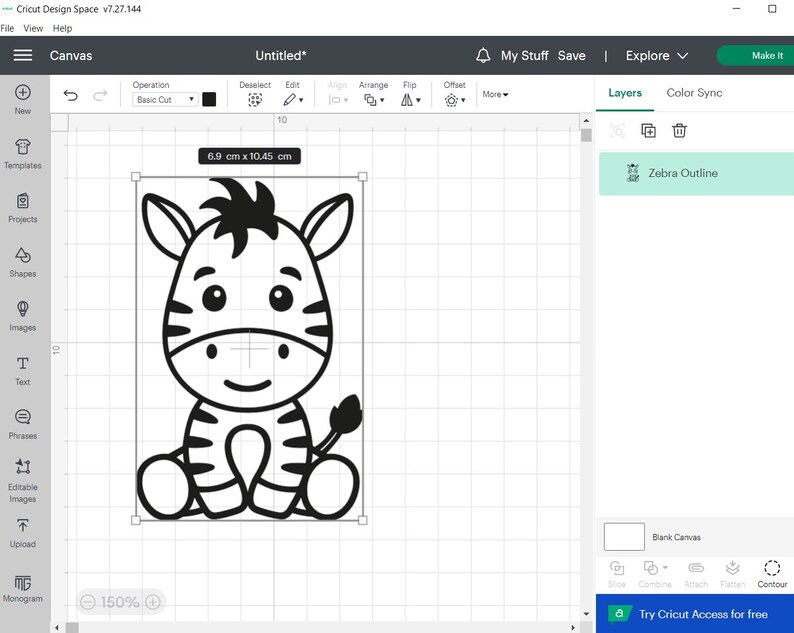794x633 pixels.
Task: Click the Untitled* project name
Action: (x=281, y=55)
